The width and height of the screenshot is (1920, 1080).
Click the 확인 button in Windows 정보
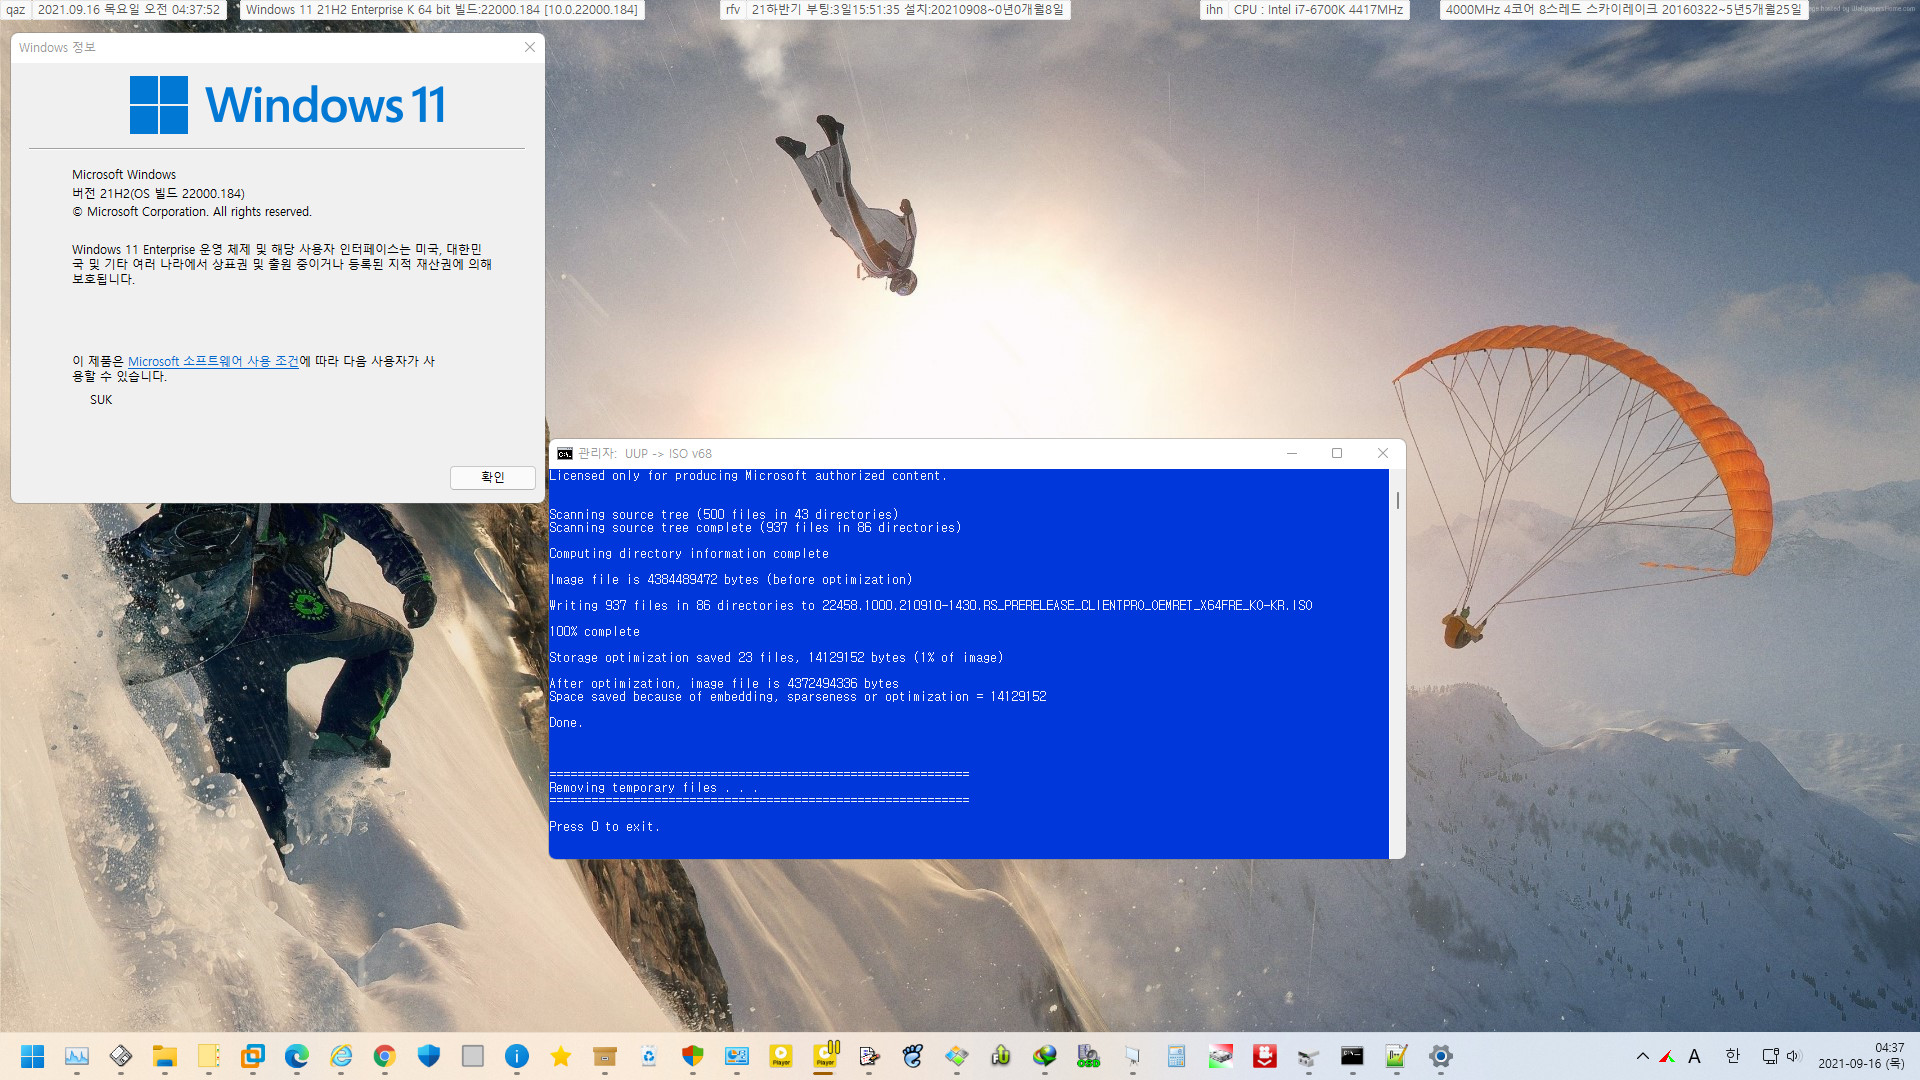[x=493, y=477]
